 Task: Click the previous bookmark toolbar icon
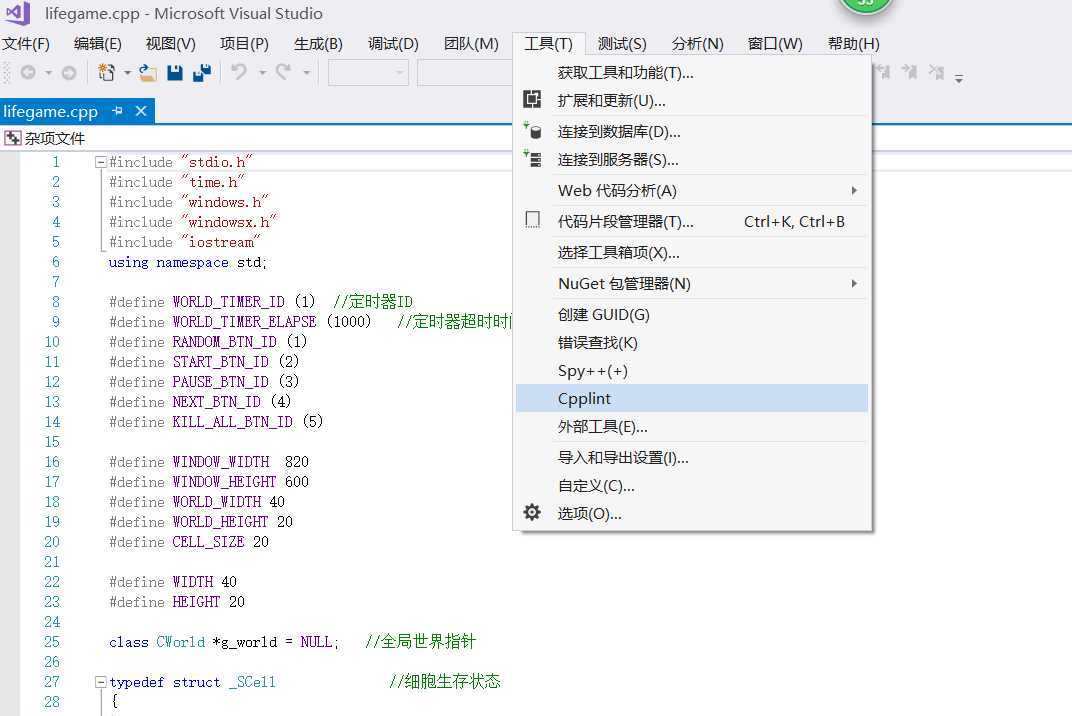point(883,72)
